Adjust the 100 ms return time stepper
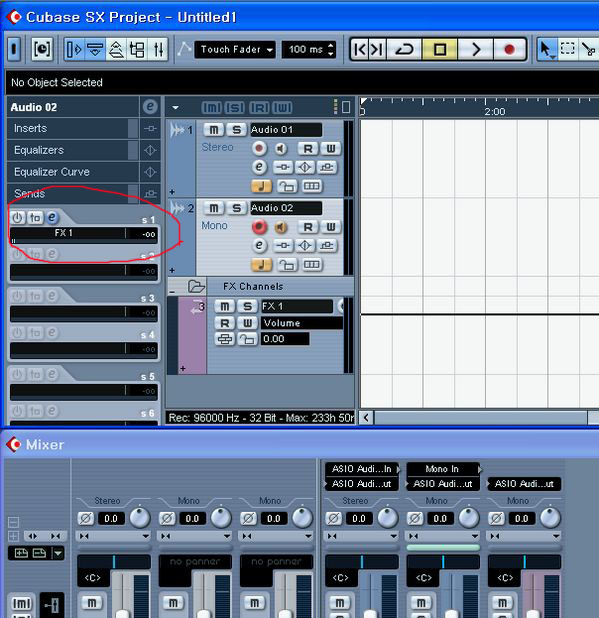The width and height of the screenshot is (599, 618). pyautogui.click(x=331, y=50)
